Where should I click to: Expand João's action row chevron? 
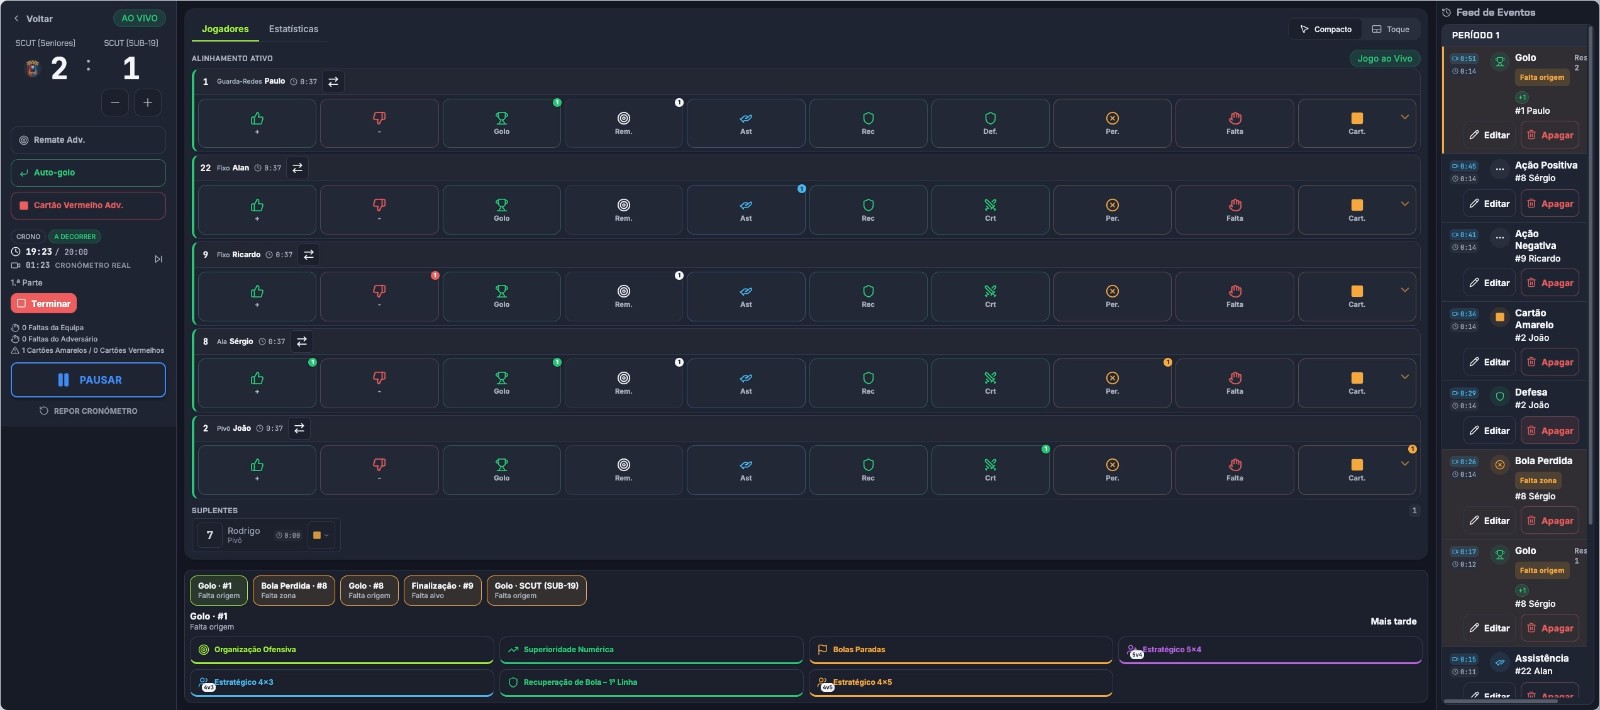(x=1405, y=464)
